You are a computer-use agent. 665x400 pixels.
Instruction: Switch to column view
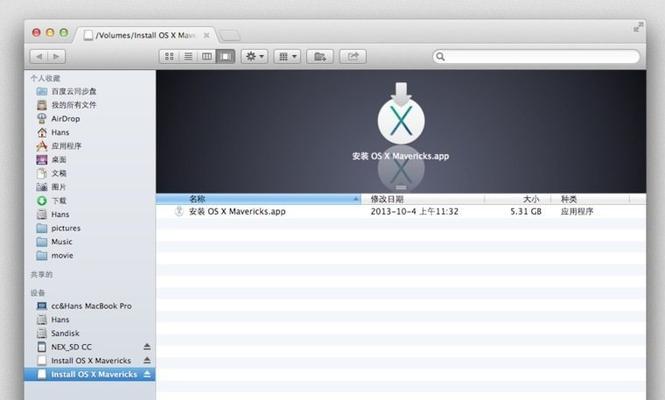pos(207,56)
